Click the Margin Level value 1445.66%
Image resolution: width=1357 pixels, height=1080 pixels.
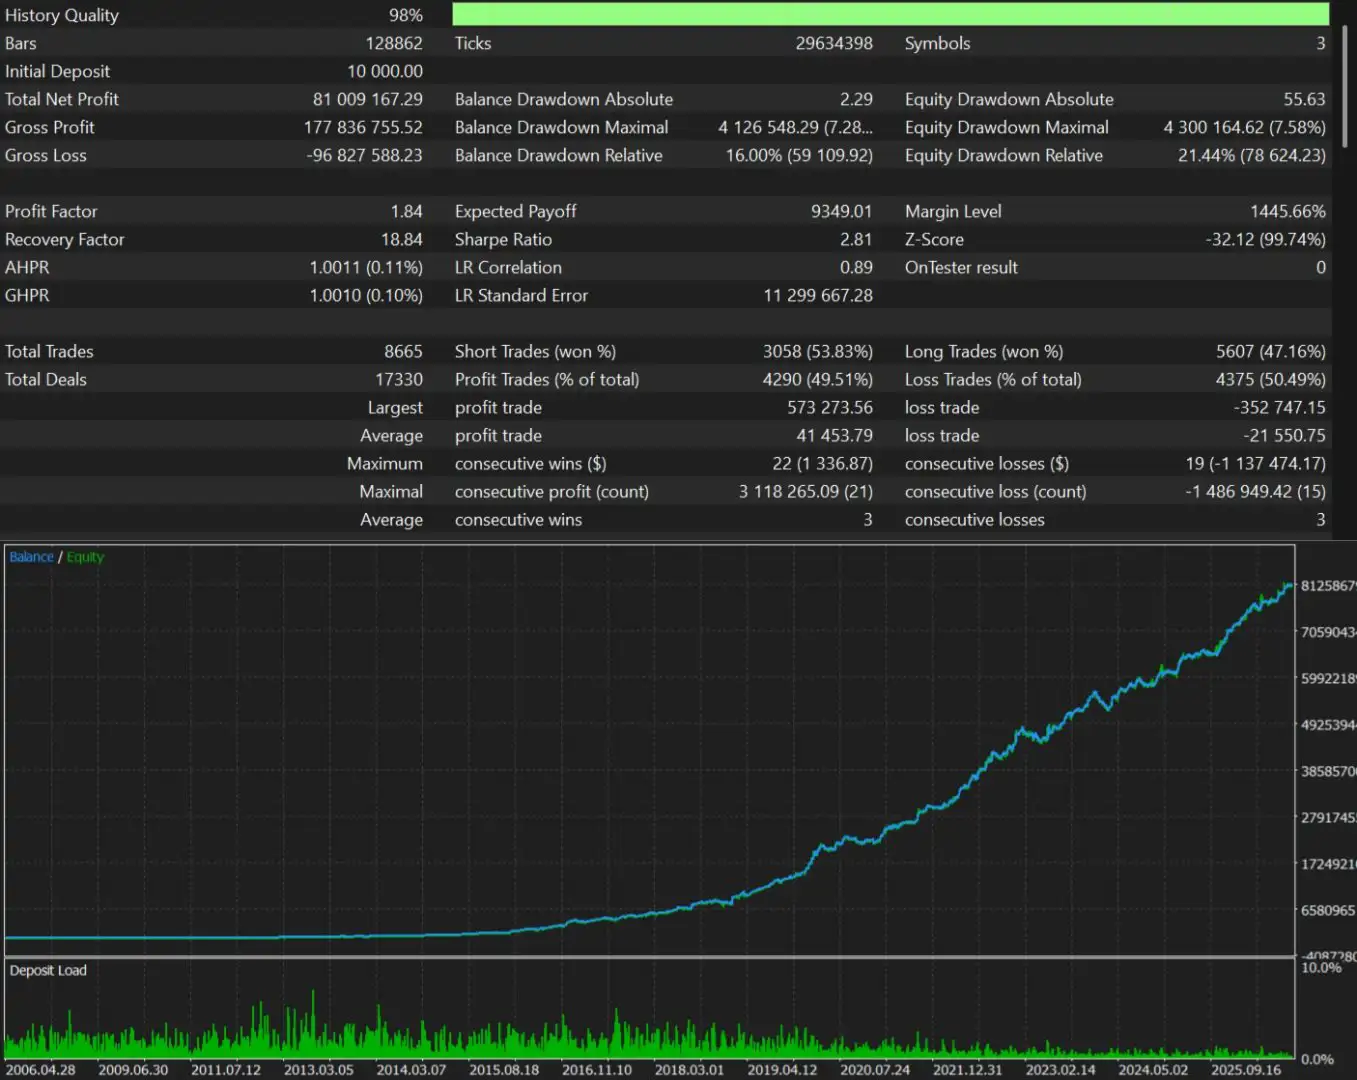point(1288,211)
